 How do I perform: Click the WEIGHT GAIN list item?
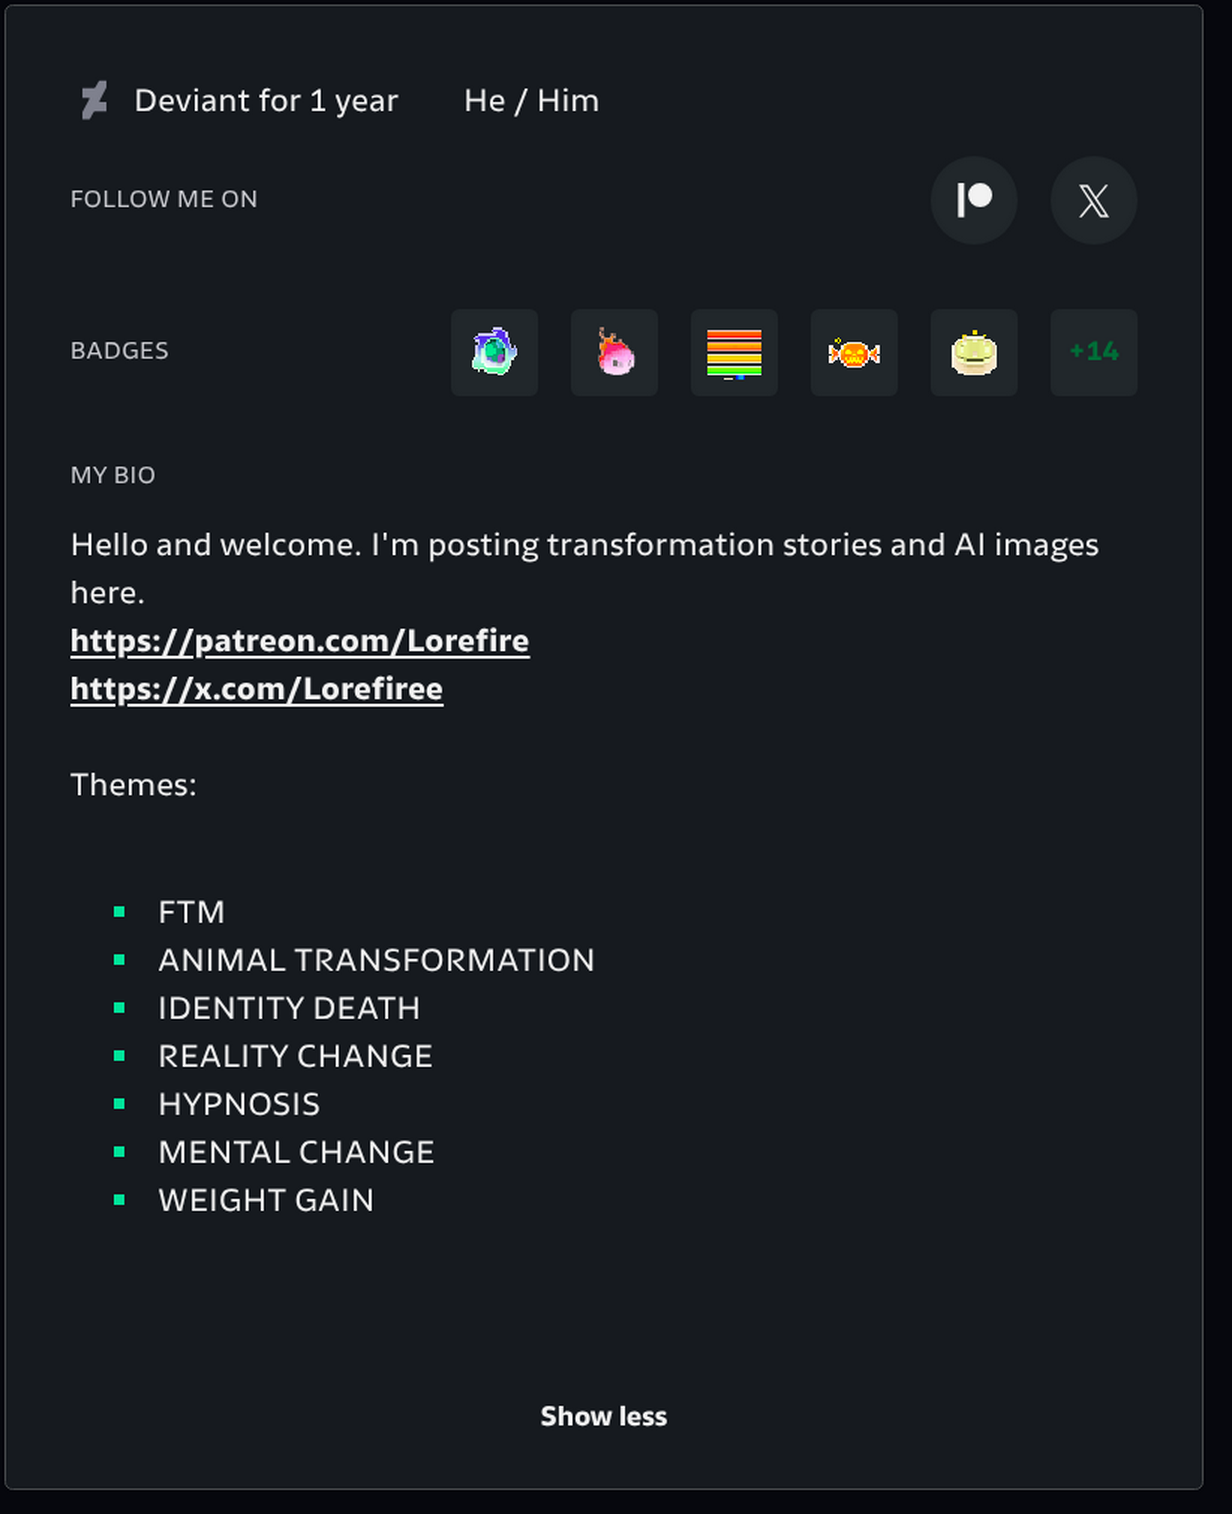pyautogui.click(x=266, y=1200)
